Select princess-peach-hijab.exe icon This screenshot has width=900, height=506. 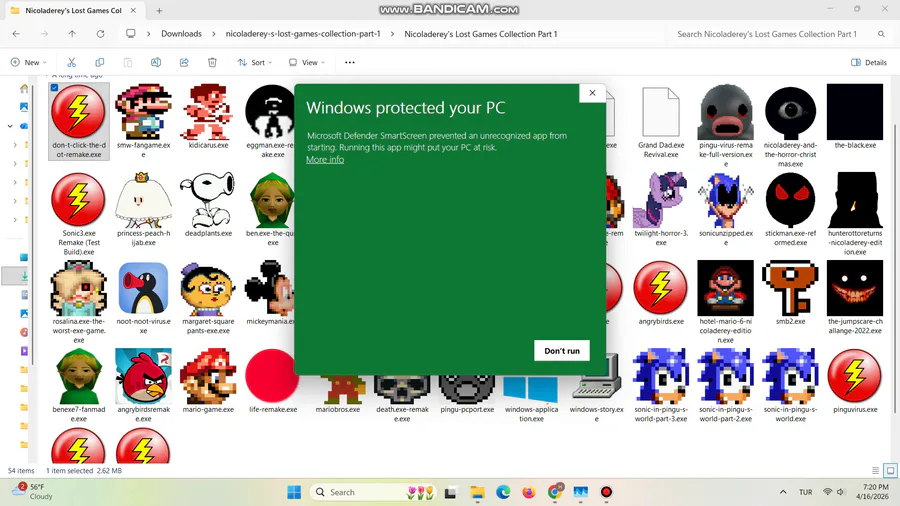(x=143, y=200)
